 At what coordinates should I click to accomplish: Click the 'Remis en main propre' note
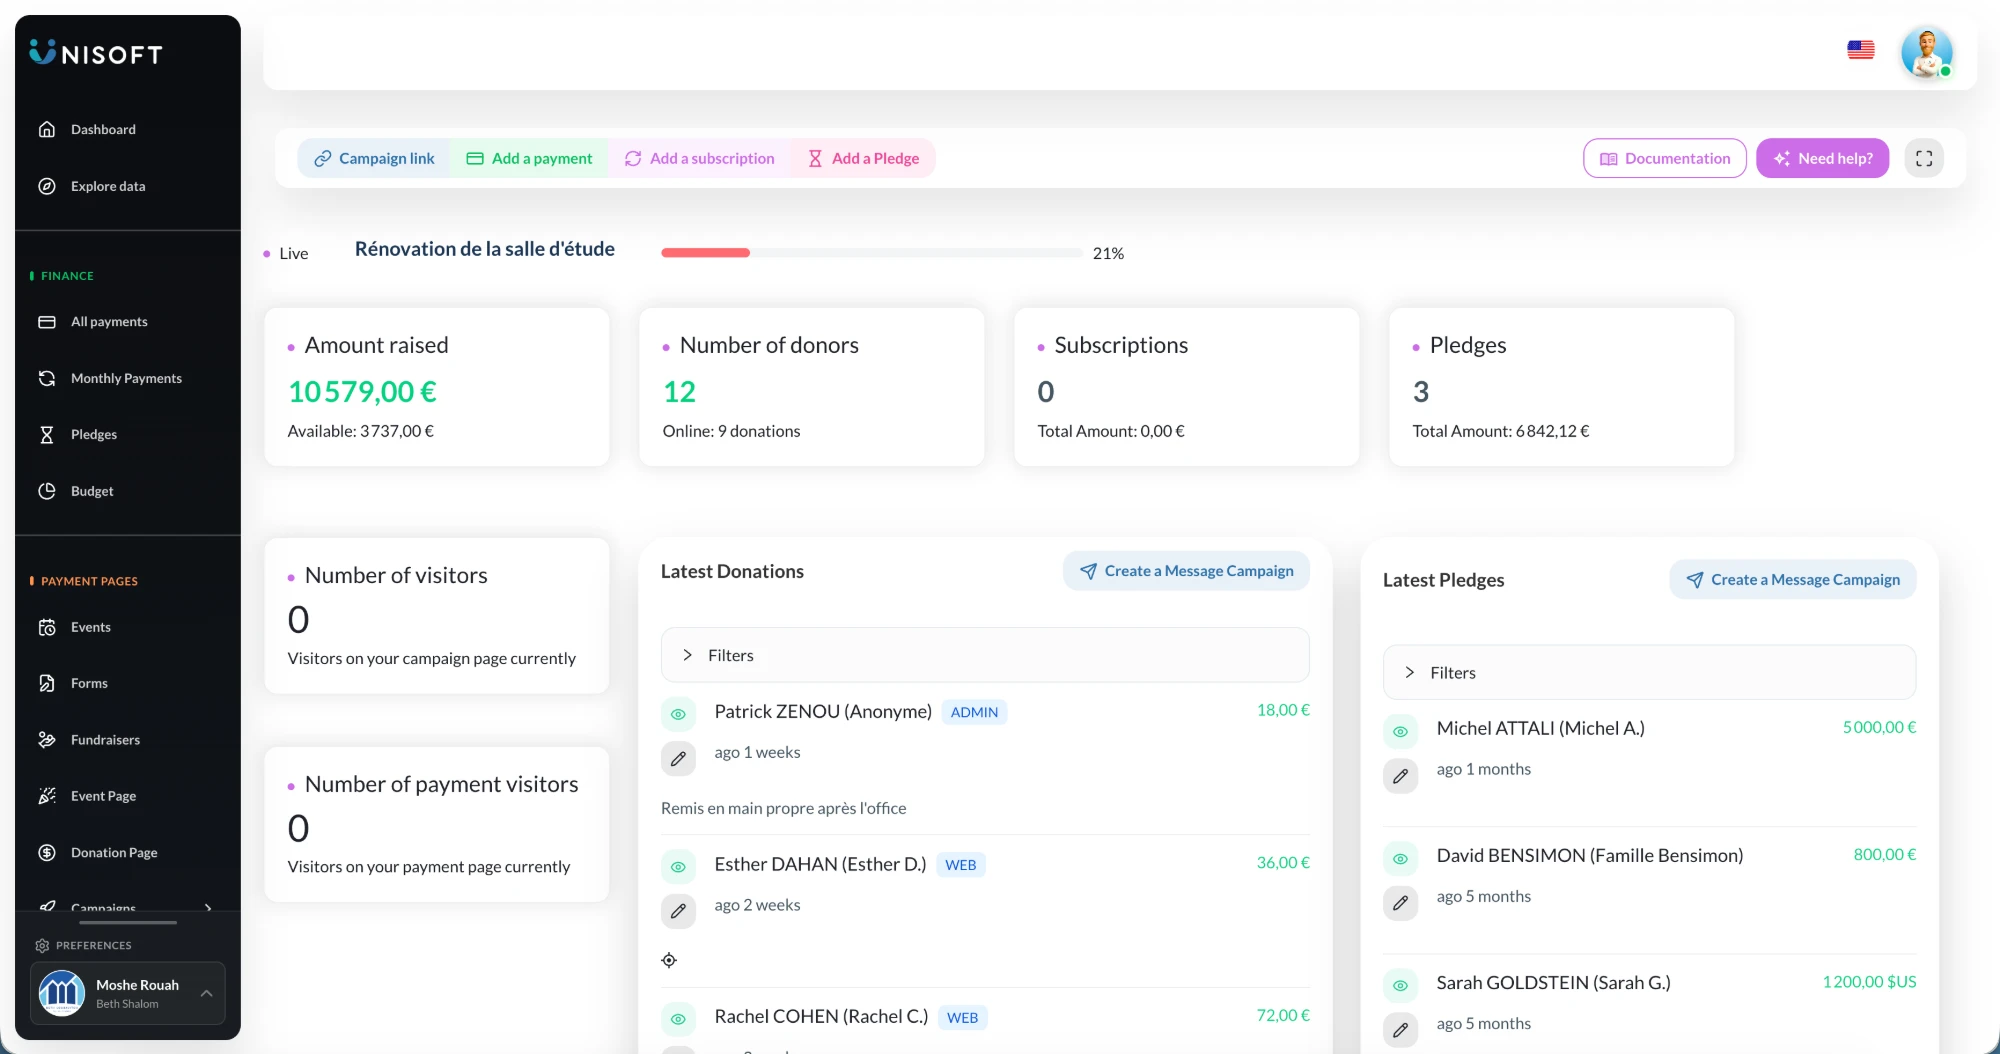(784, 808)
